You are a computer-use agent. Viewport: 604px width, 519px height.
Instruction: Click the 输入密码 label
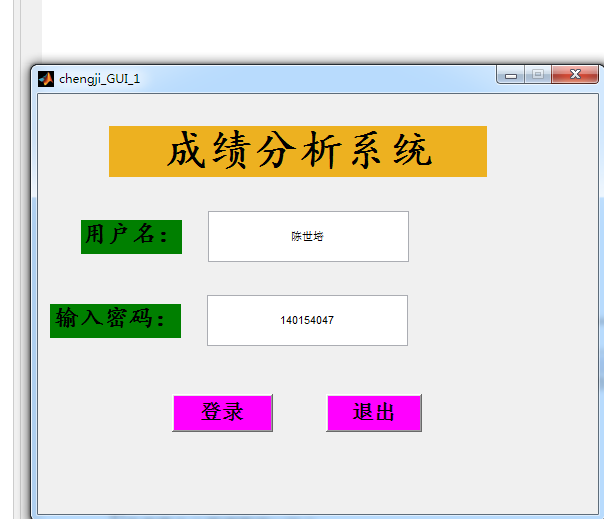click(116, 321)
